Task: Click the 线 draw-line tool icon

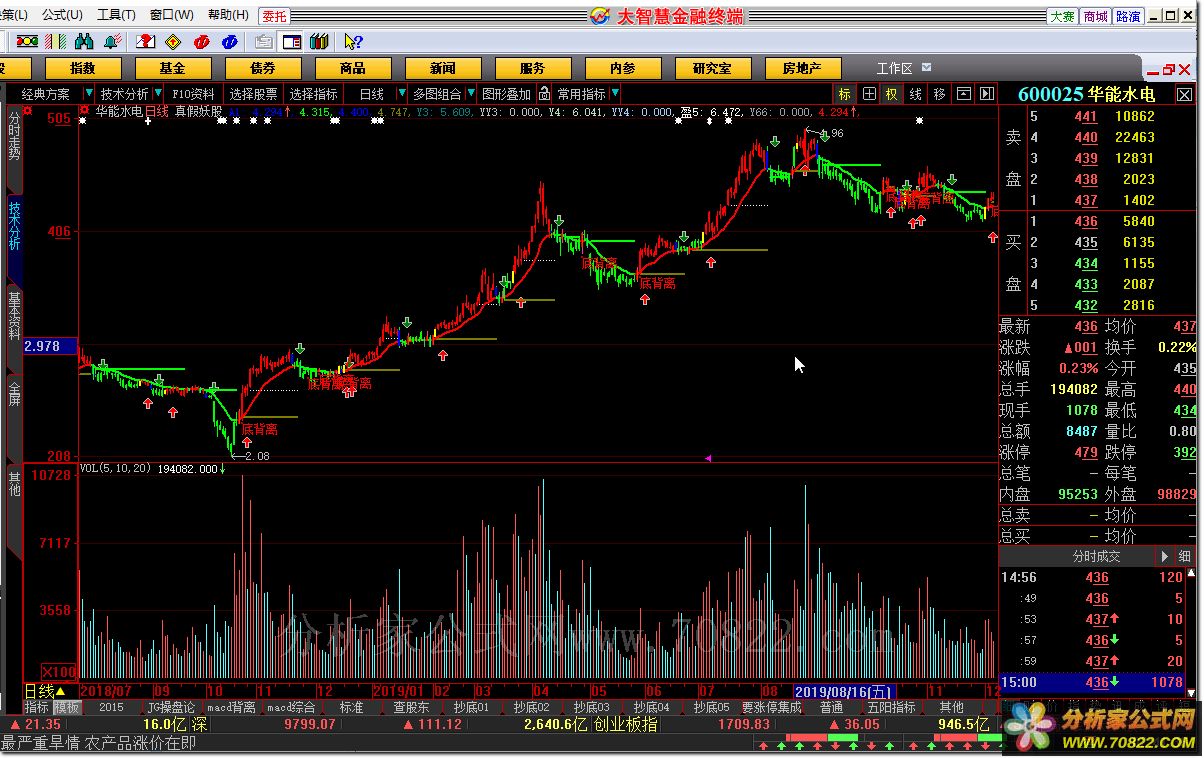Action: click(915, 94)
